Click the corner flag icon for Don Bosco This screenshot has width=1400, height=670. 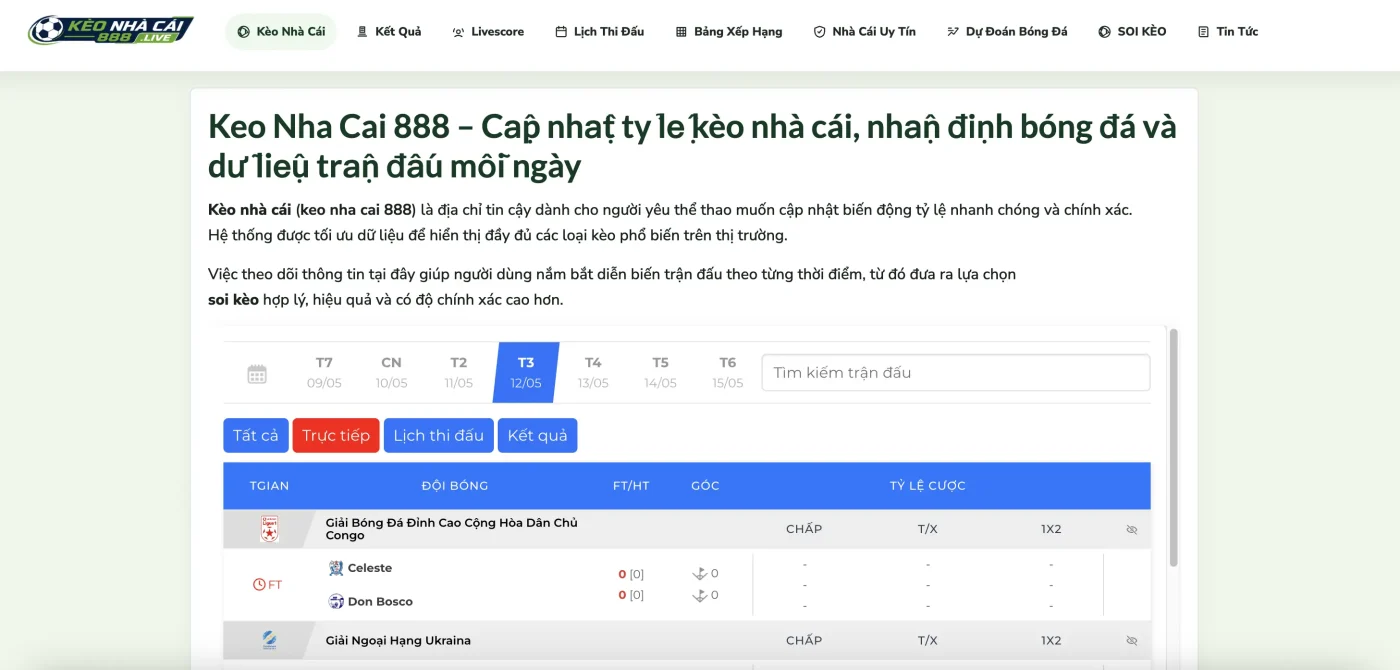(x=700, y=595)
